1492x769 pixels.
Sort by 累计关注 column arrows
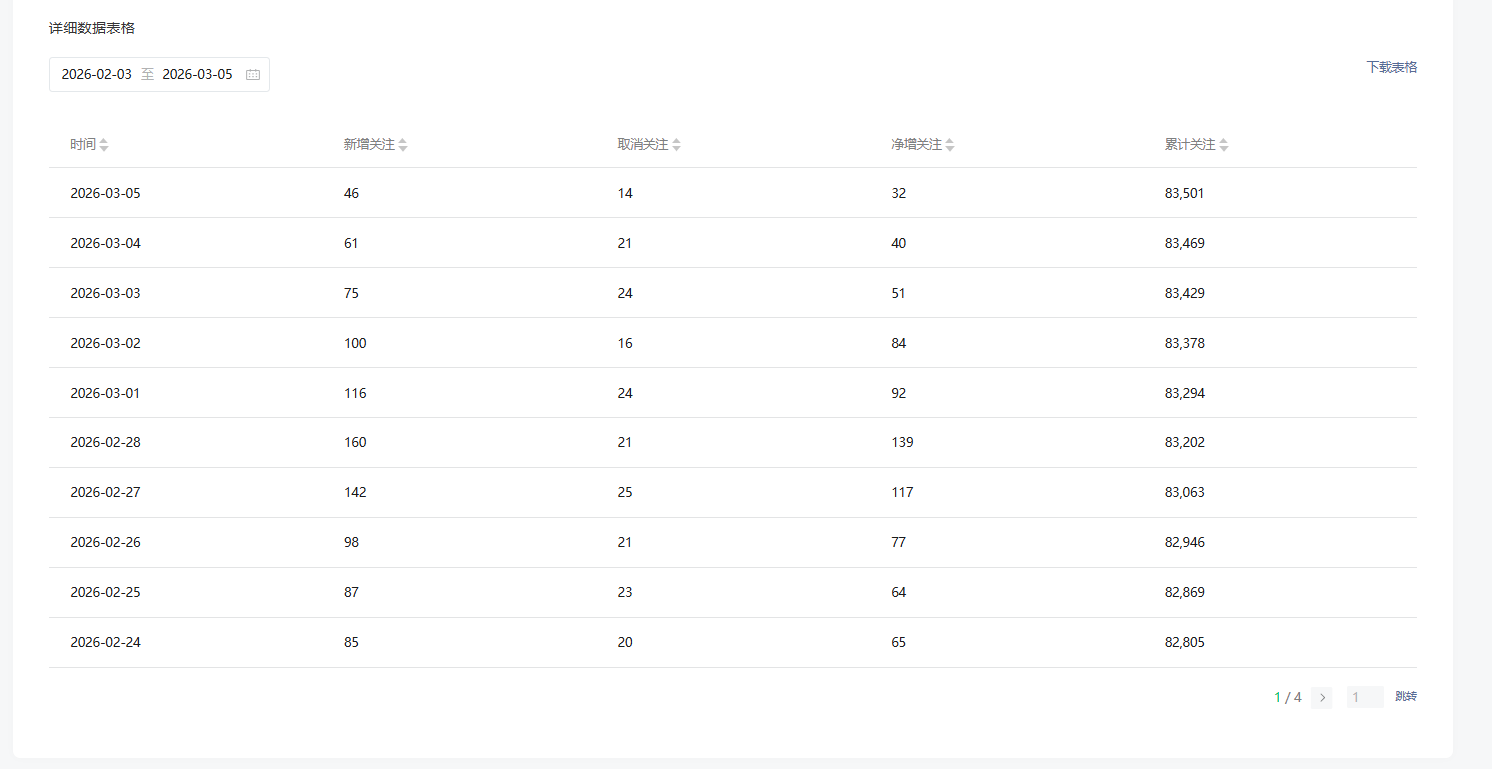(1223, 145)
